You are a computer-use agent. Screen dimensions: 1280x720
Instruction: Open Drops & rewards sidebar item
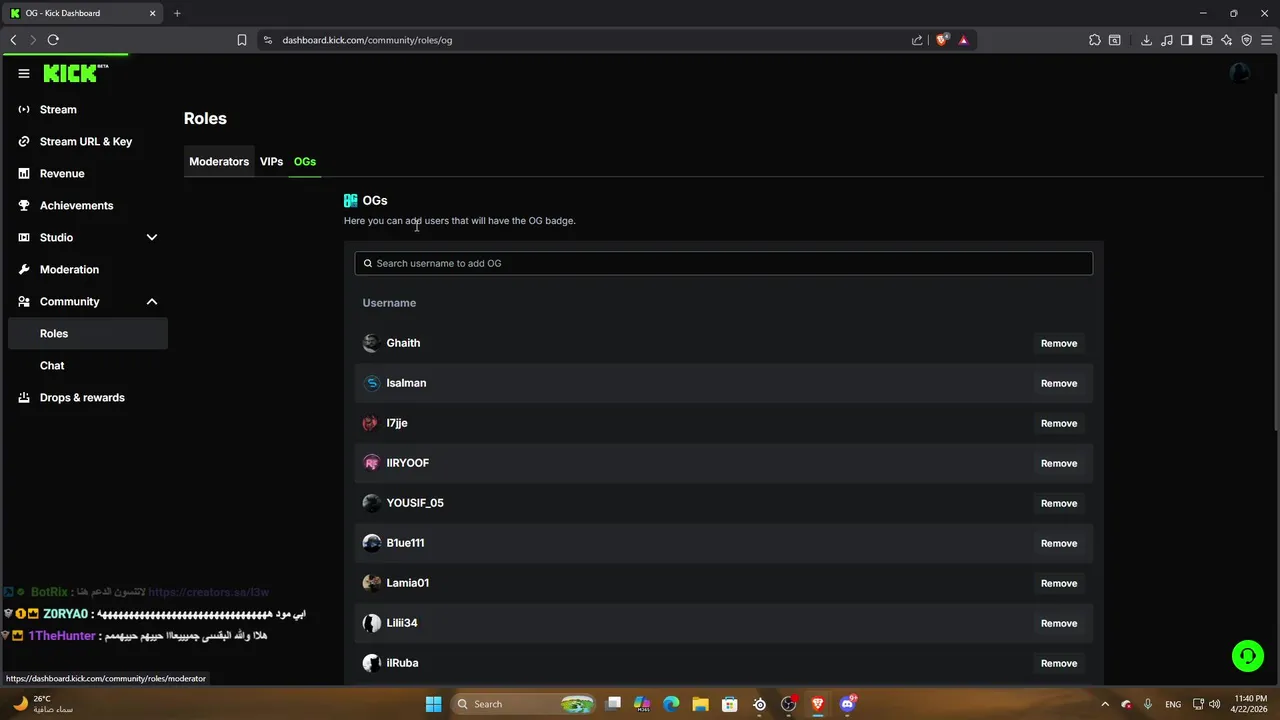pyautogui.click(x=88, y=397)
